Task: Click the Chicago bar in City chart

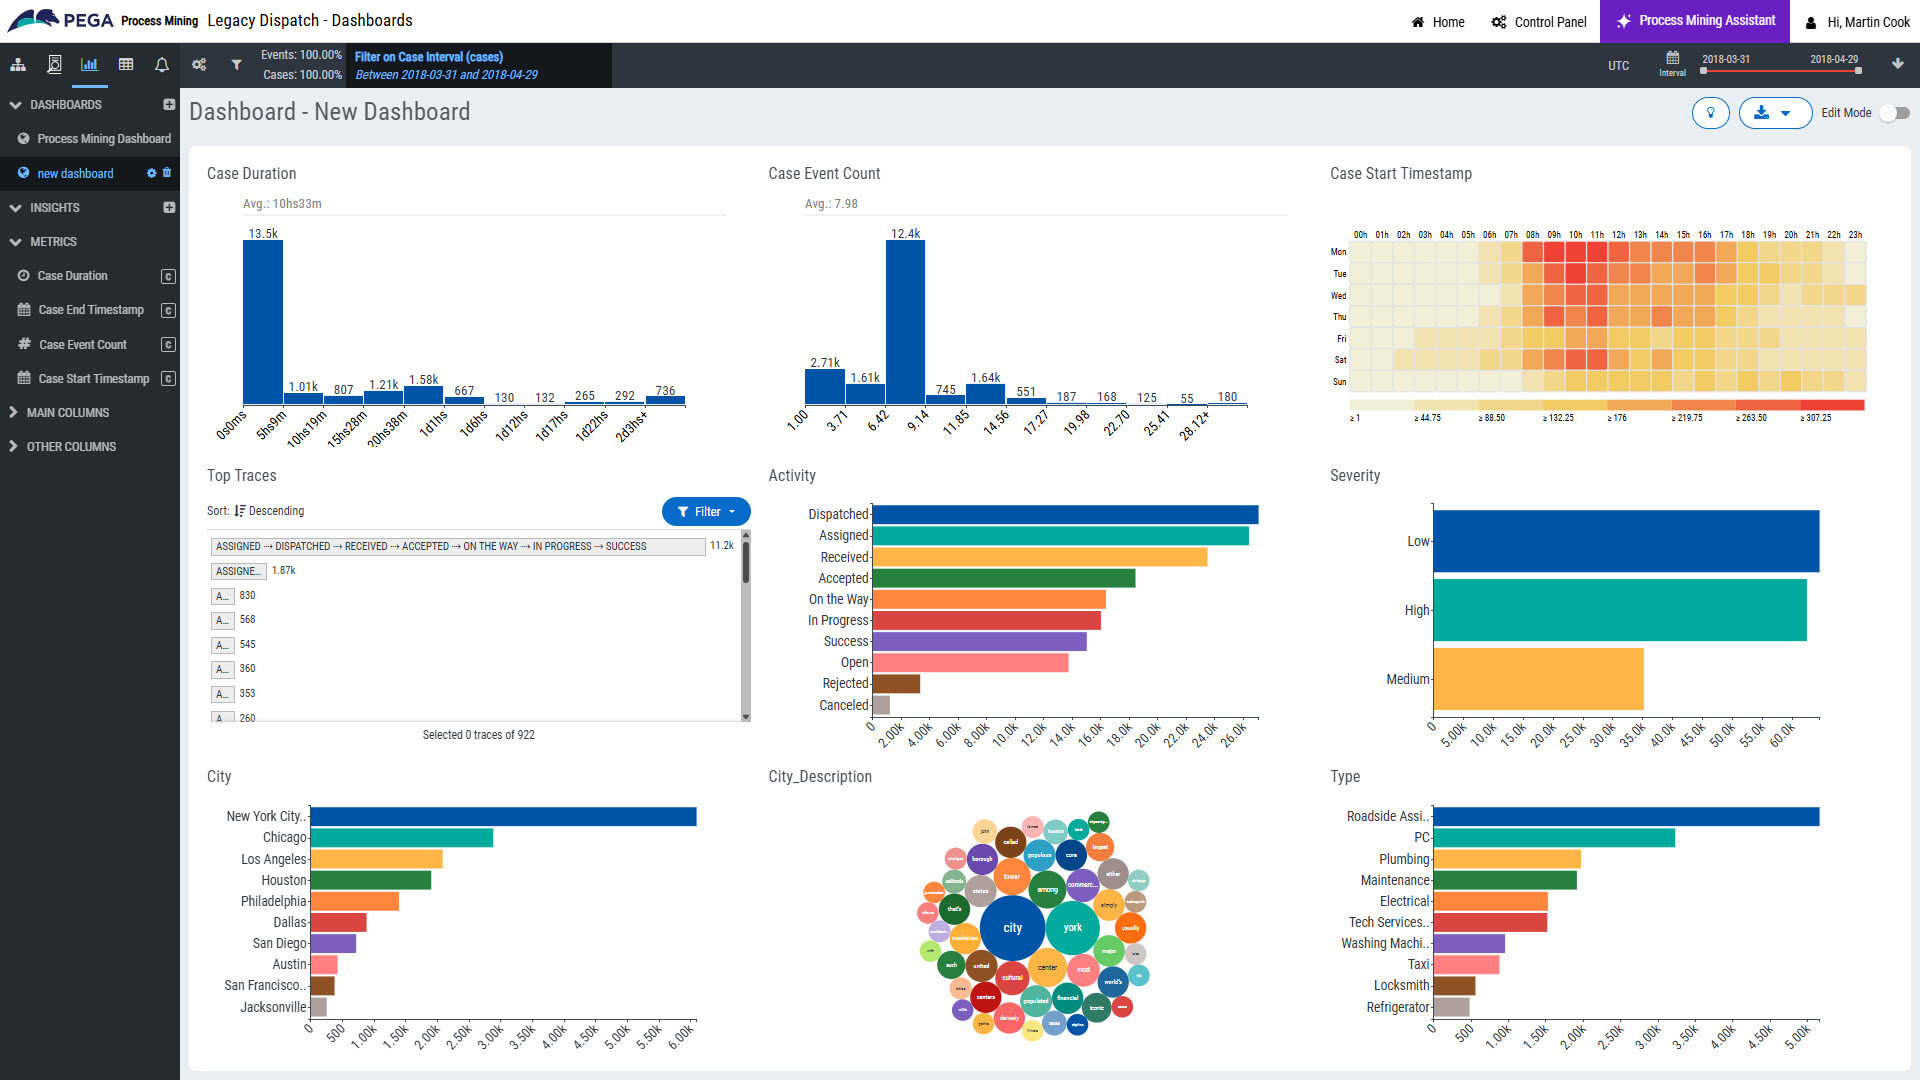Action: pos(402,838)
